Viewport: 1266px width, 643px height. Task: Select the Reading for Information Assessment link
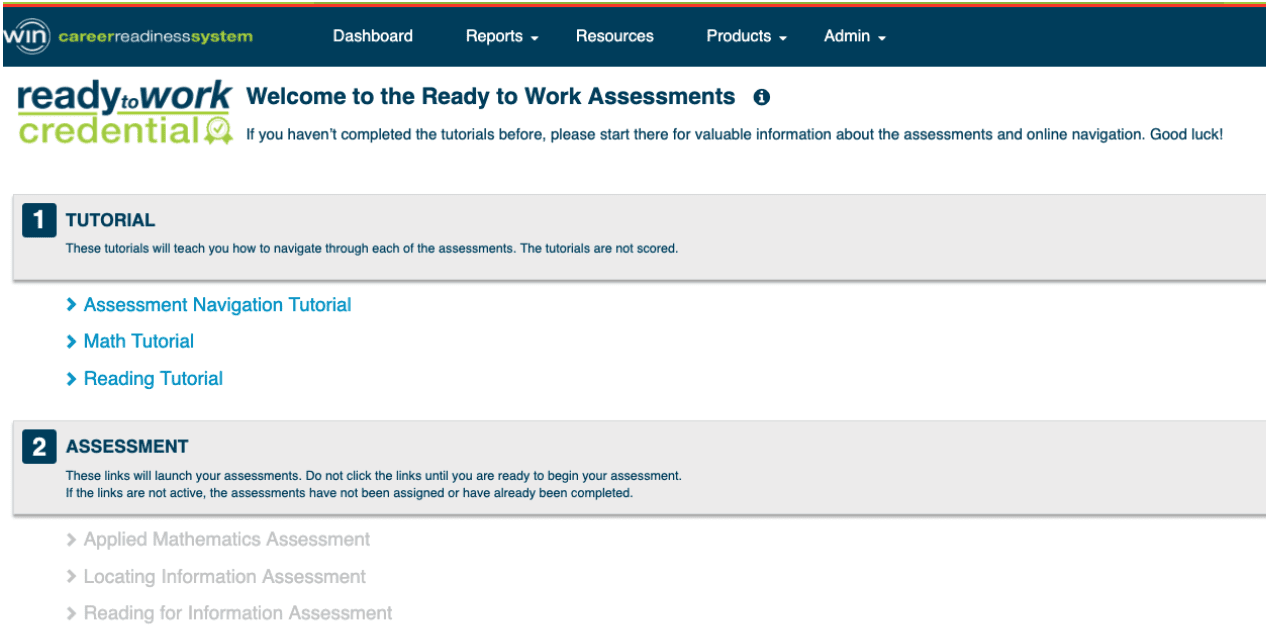coord(238,614)
